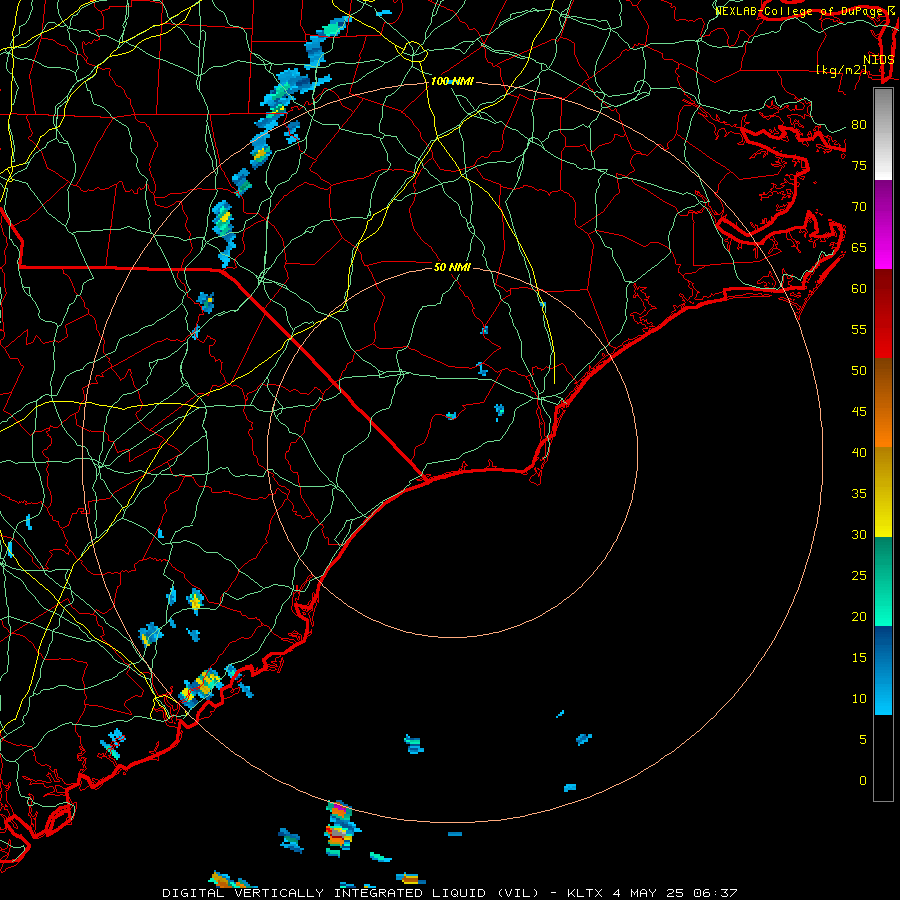The height and width of the screenshot is (900, 900).
Task: Click the 5 value on the color scale
Action: [x=863, y=739]
